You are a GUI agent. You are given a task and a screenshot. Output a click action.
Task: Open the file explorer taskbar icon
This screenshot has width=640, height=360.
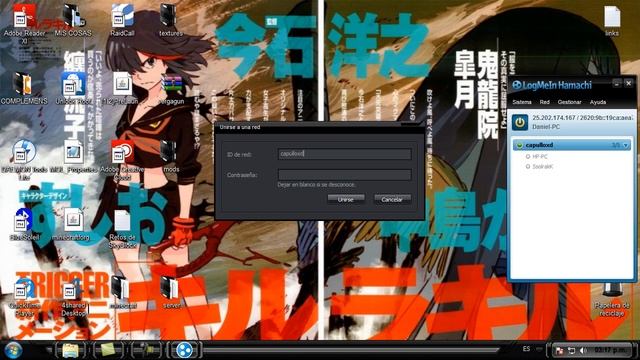[70, 350]
